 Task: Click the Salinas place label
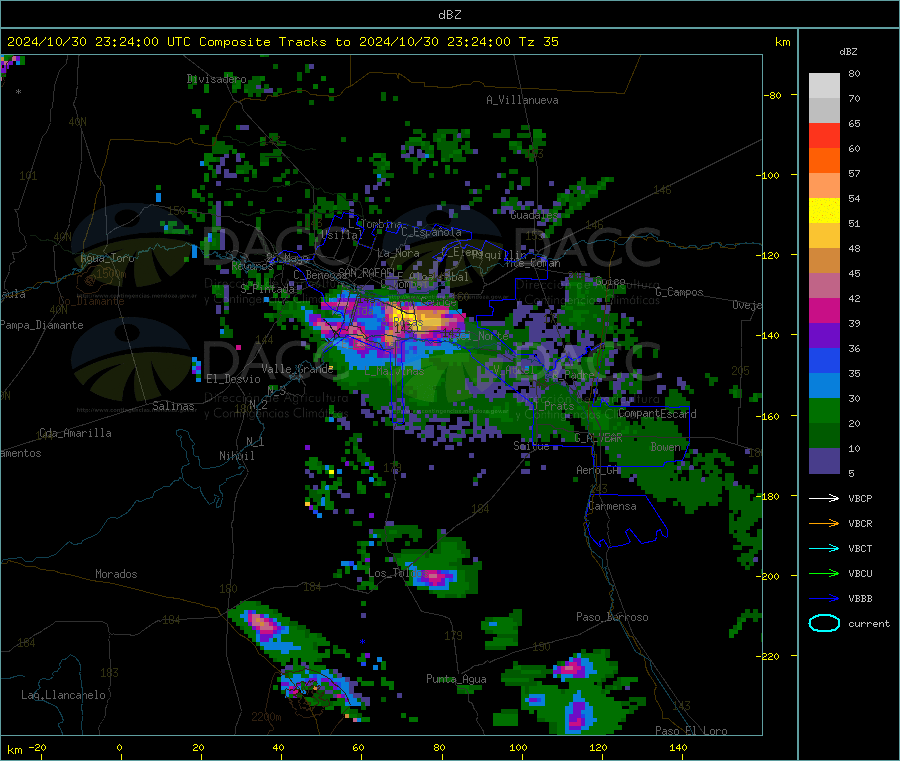point(173,406)
